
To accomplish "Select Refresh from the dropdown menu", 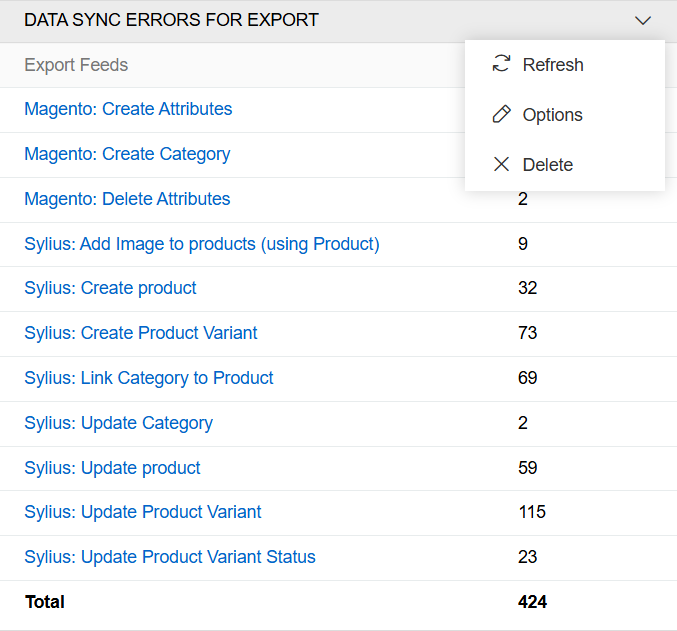I will click(x=552, y=65).
